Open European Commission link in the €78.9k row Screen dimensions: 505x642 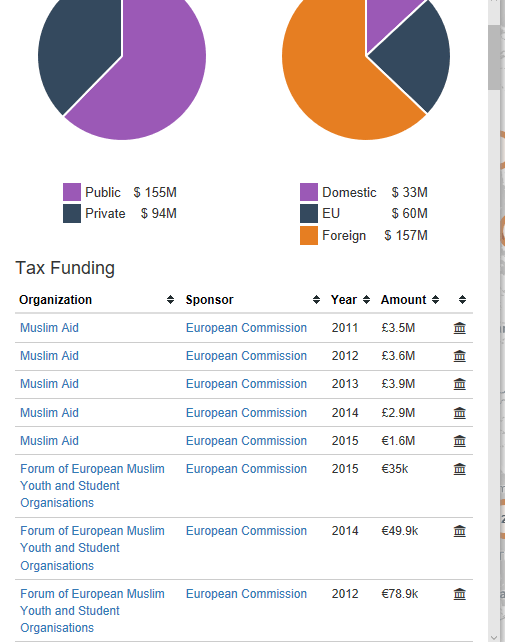[x=246, y=594]
